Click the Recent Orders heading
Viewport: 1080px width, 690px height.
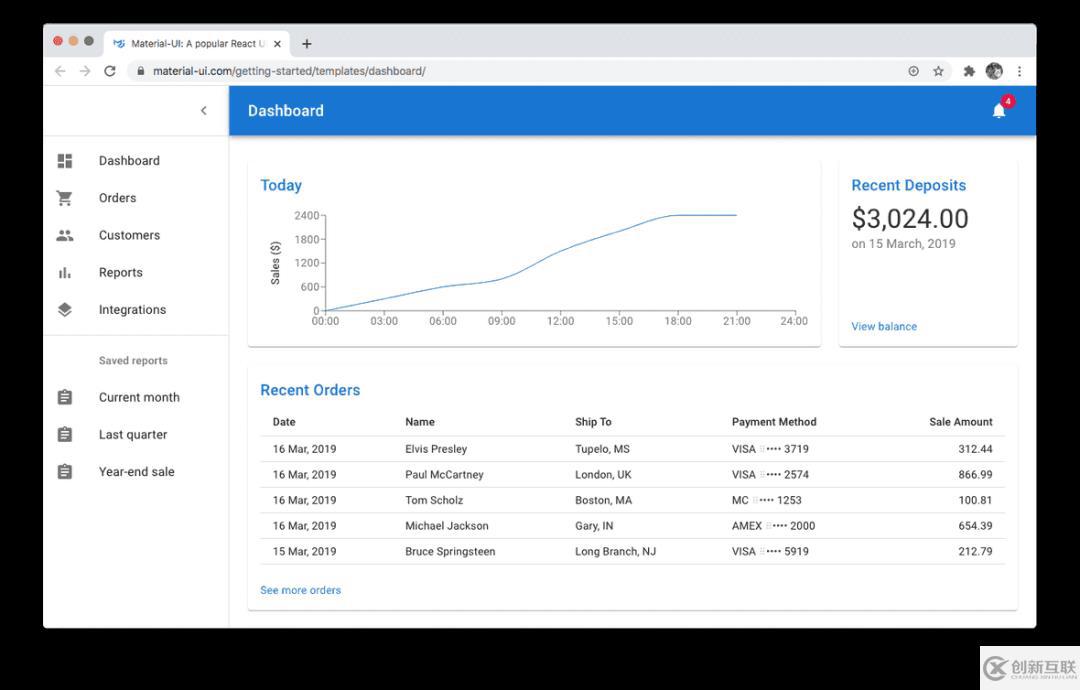tap(310, 390)
